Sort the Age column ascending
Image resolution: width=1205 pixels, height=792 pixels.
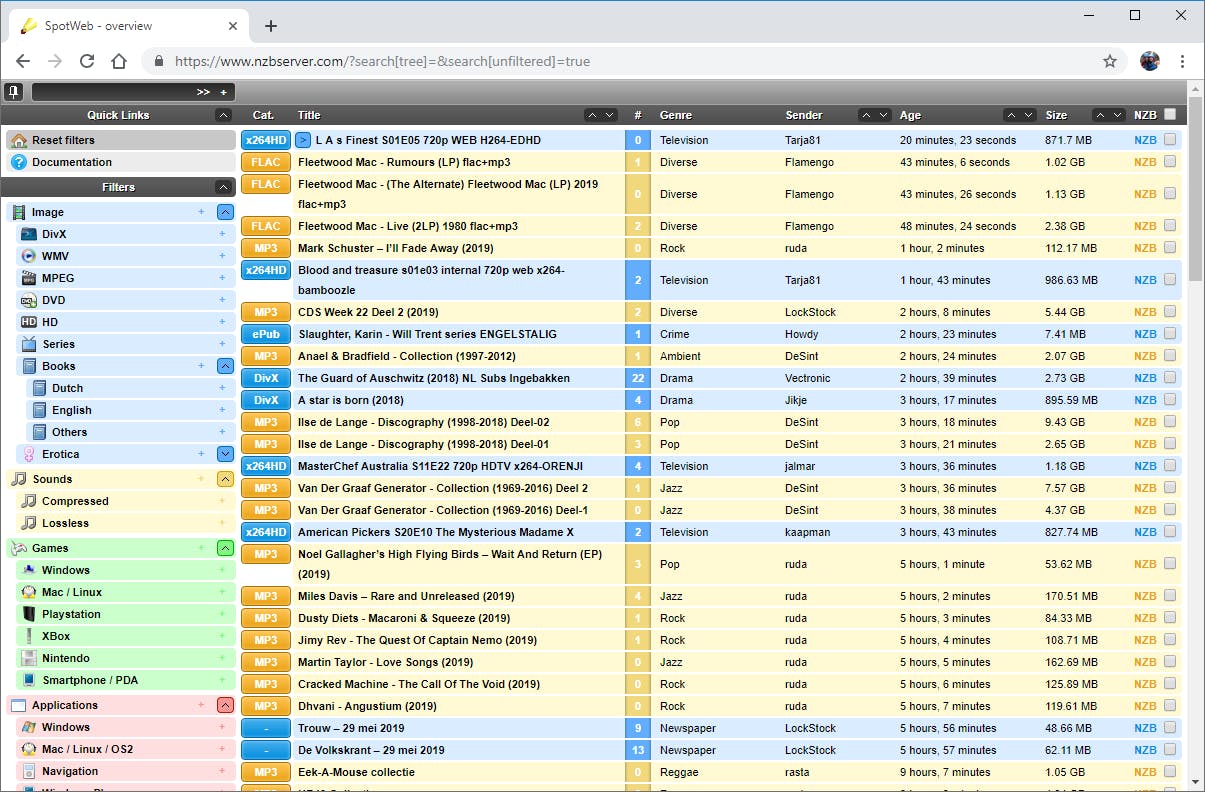[x=1012, y=115]
